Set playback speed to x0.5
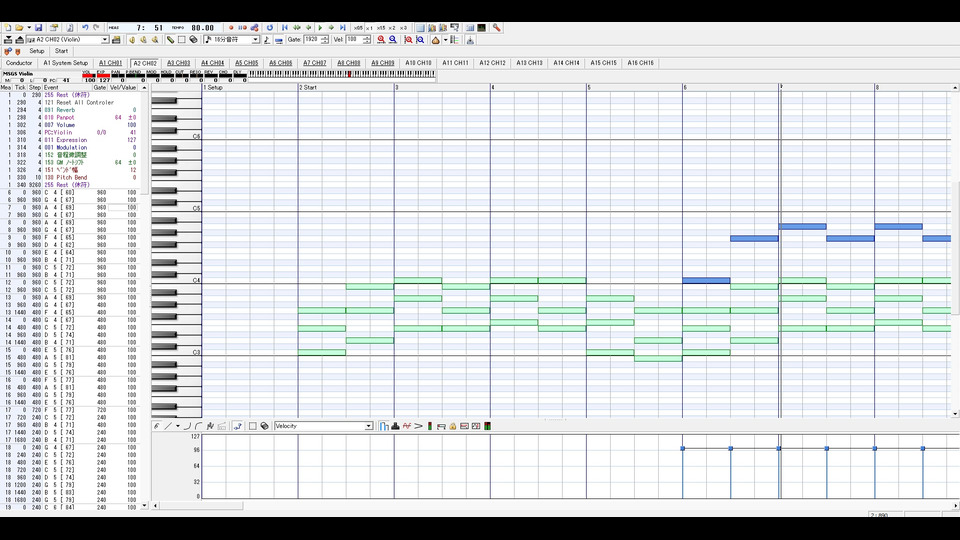Viewport: 960px width, 540px height. 358,28
